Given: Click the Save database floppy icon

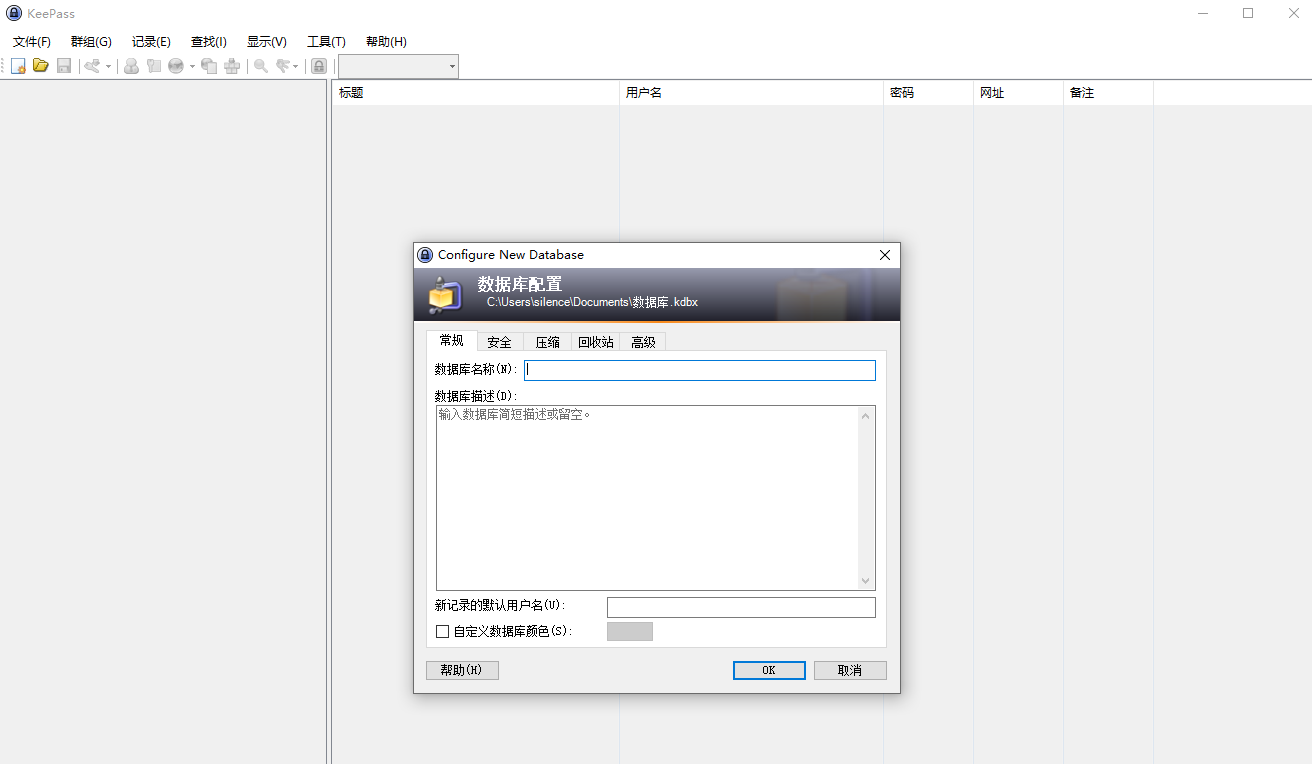Looking at the screenshot, I should coord(64,66).
